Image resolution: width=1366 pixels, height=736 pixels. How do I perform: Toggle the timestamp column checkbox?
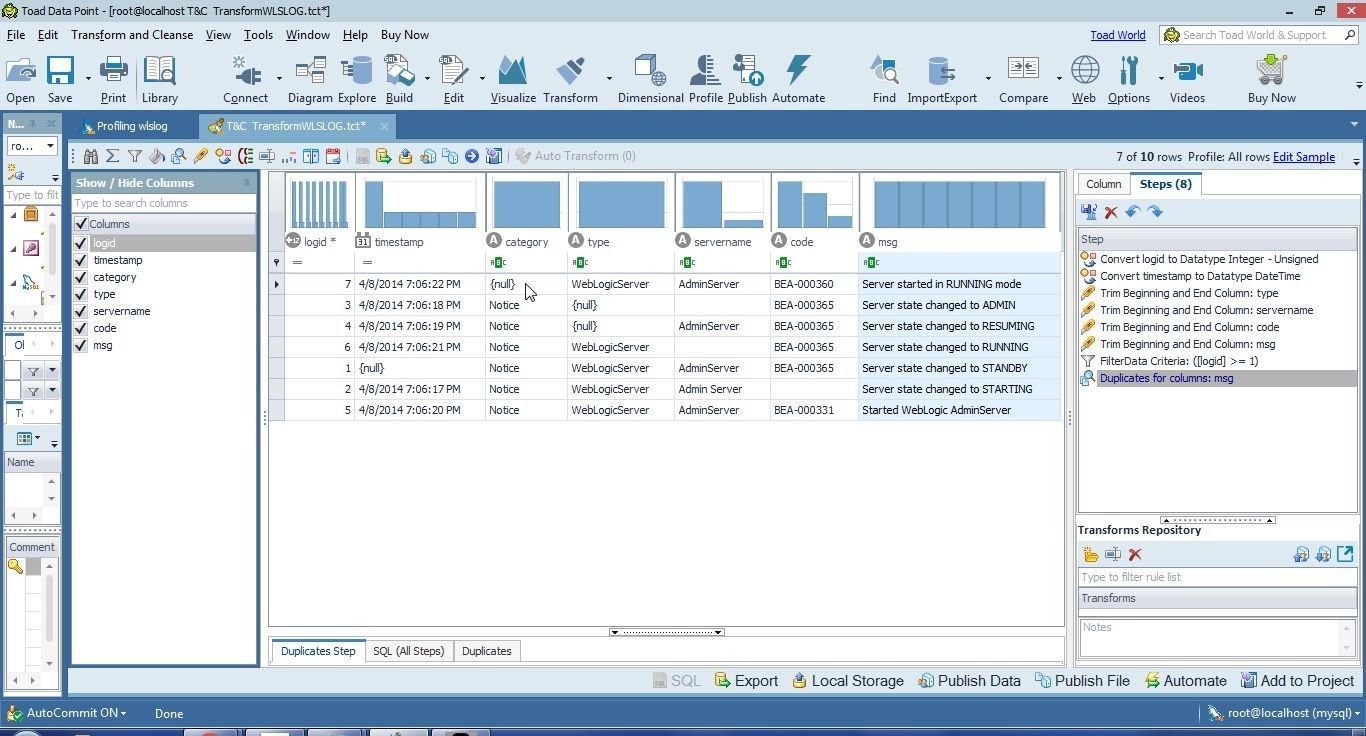click(x=81, y=260)
